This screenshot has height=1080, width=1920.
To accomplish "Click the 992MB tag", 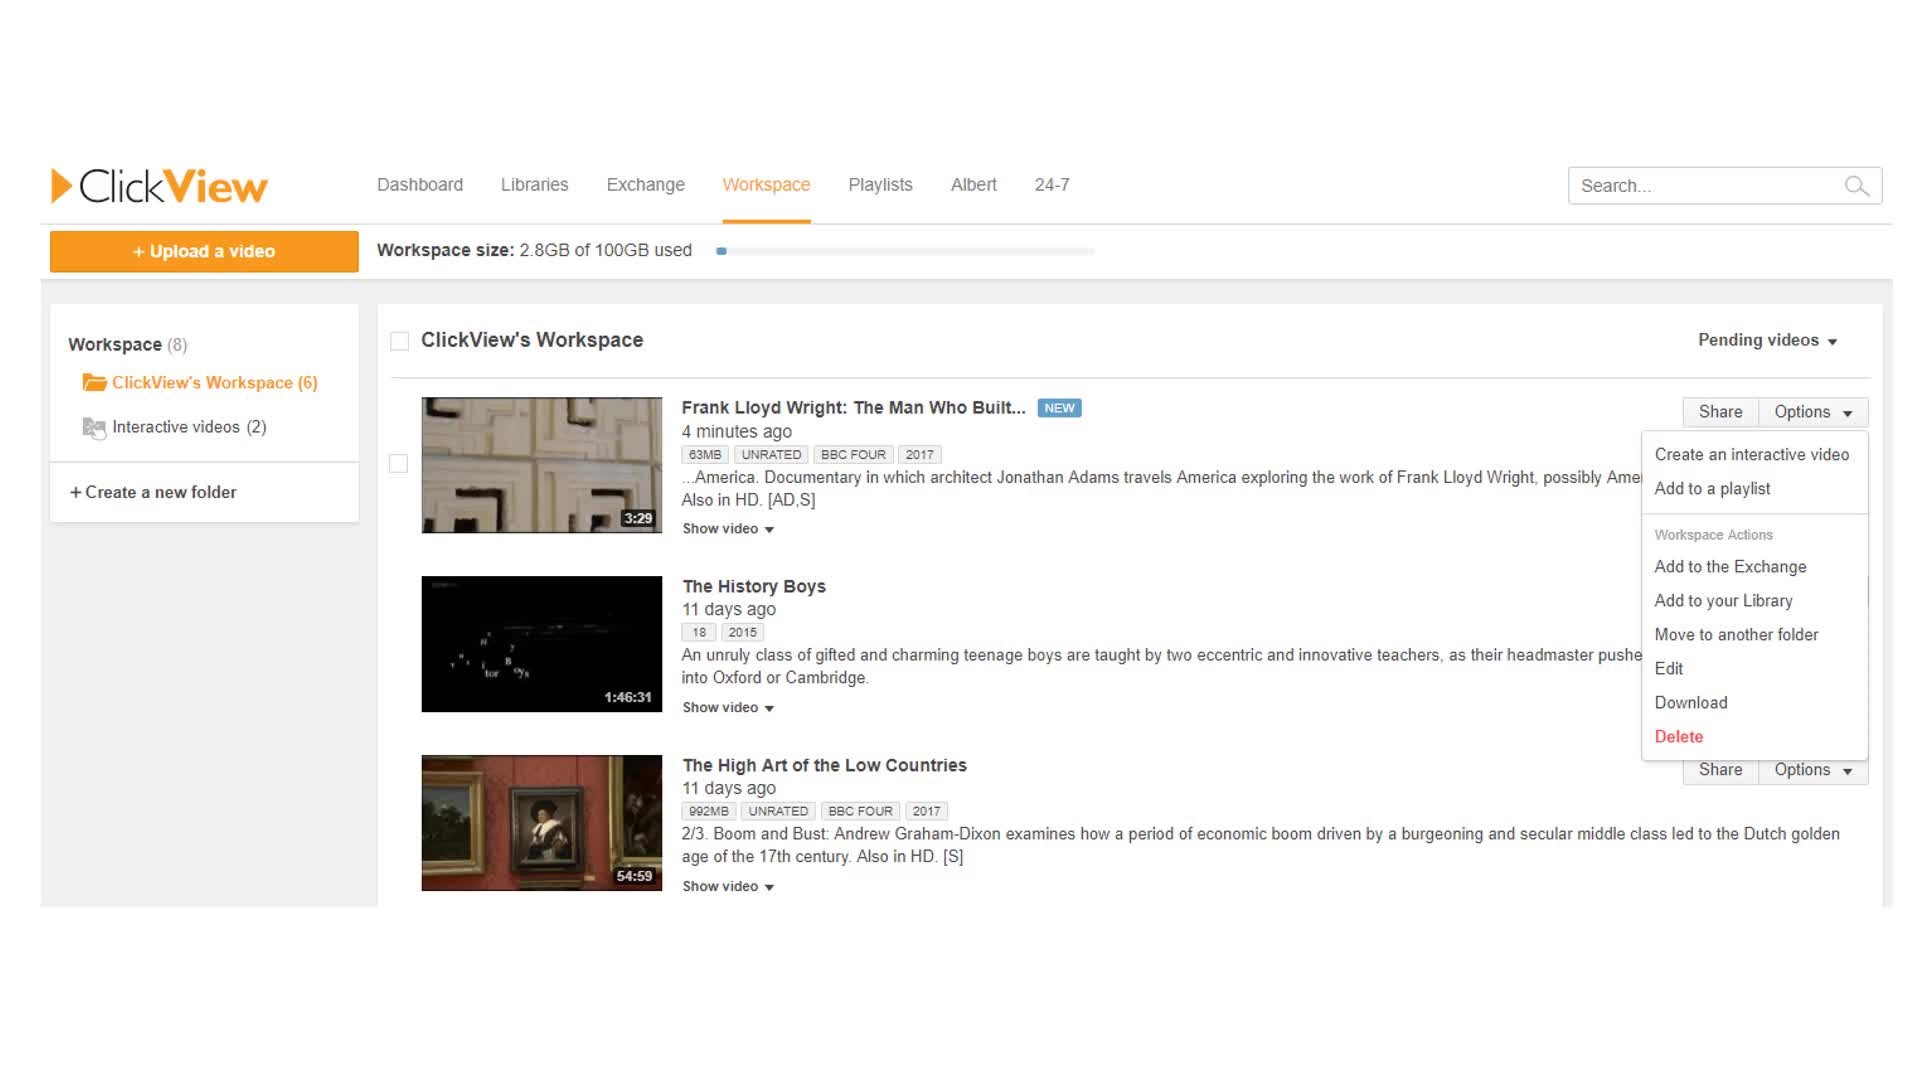I will [708, 812].
